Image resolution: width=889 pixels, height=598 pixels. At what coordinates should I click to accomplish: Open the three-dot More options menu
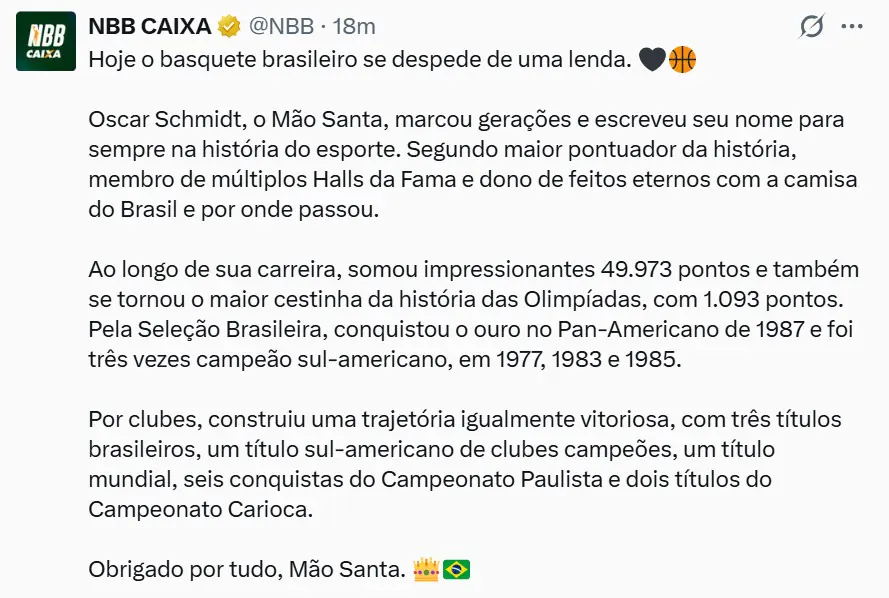click(852, 26)
